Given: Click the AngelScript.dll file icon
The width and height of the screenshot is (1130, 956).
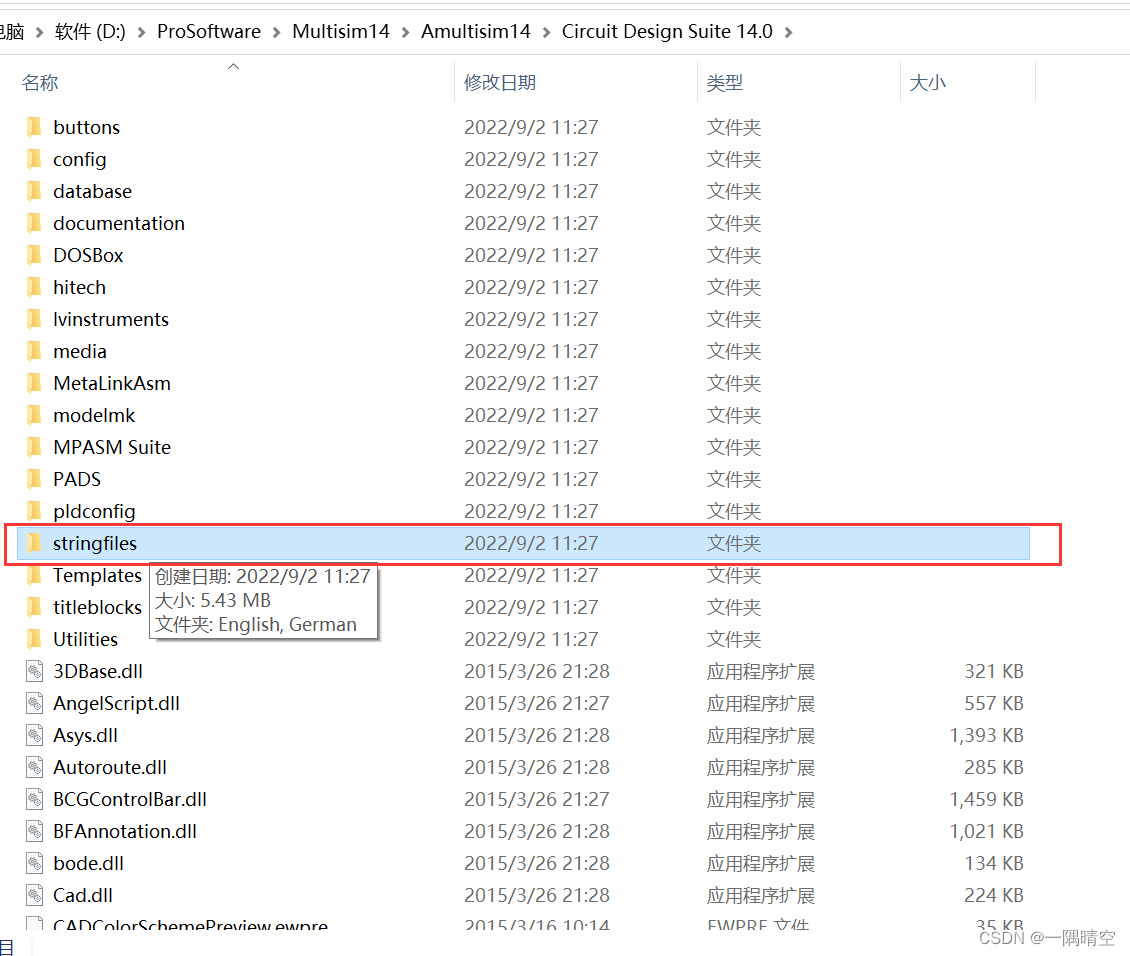Looking at the screenshot, I should 34,703.
